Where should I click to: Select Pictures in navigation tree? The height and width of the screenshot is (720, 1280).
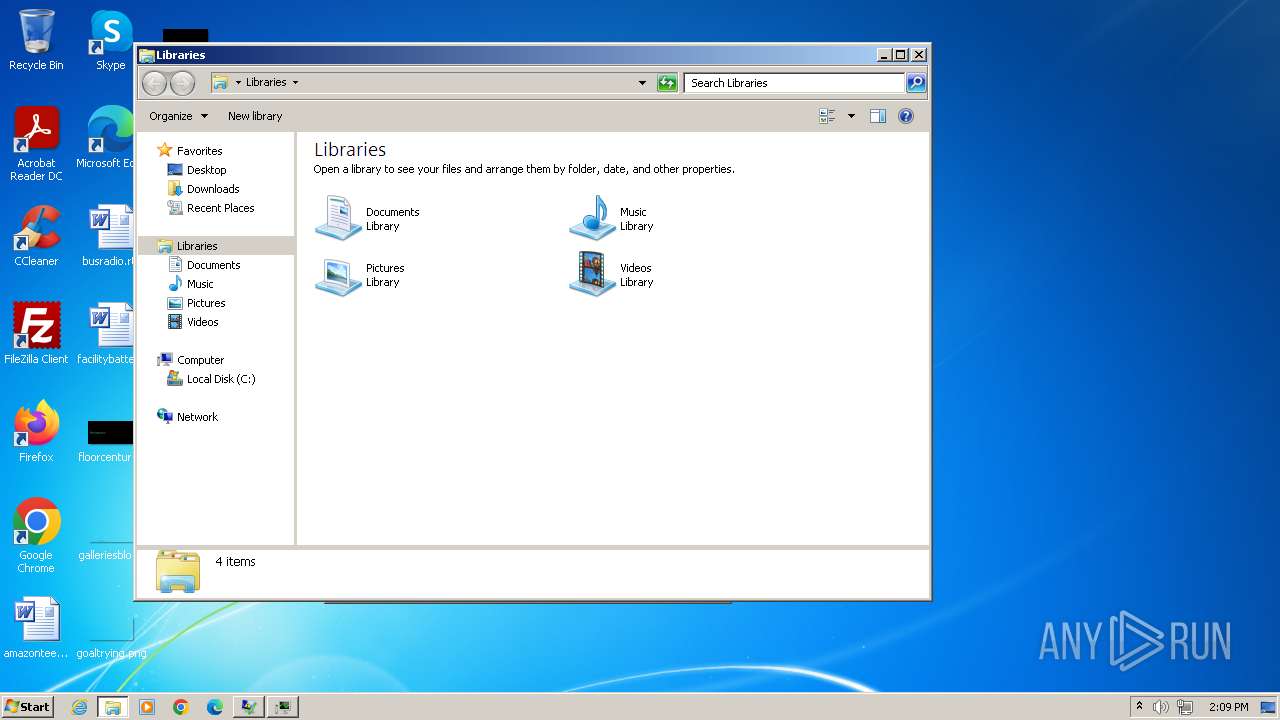coord(206,303)
